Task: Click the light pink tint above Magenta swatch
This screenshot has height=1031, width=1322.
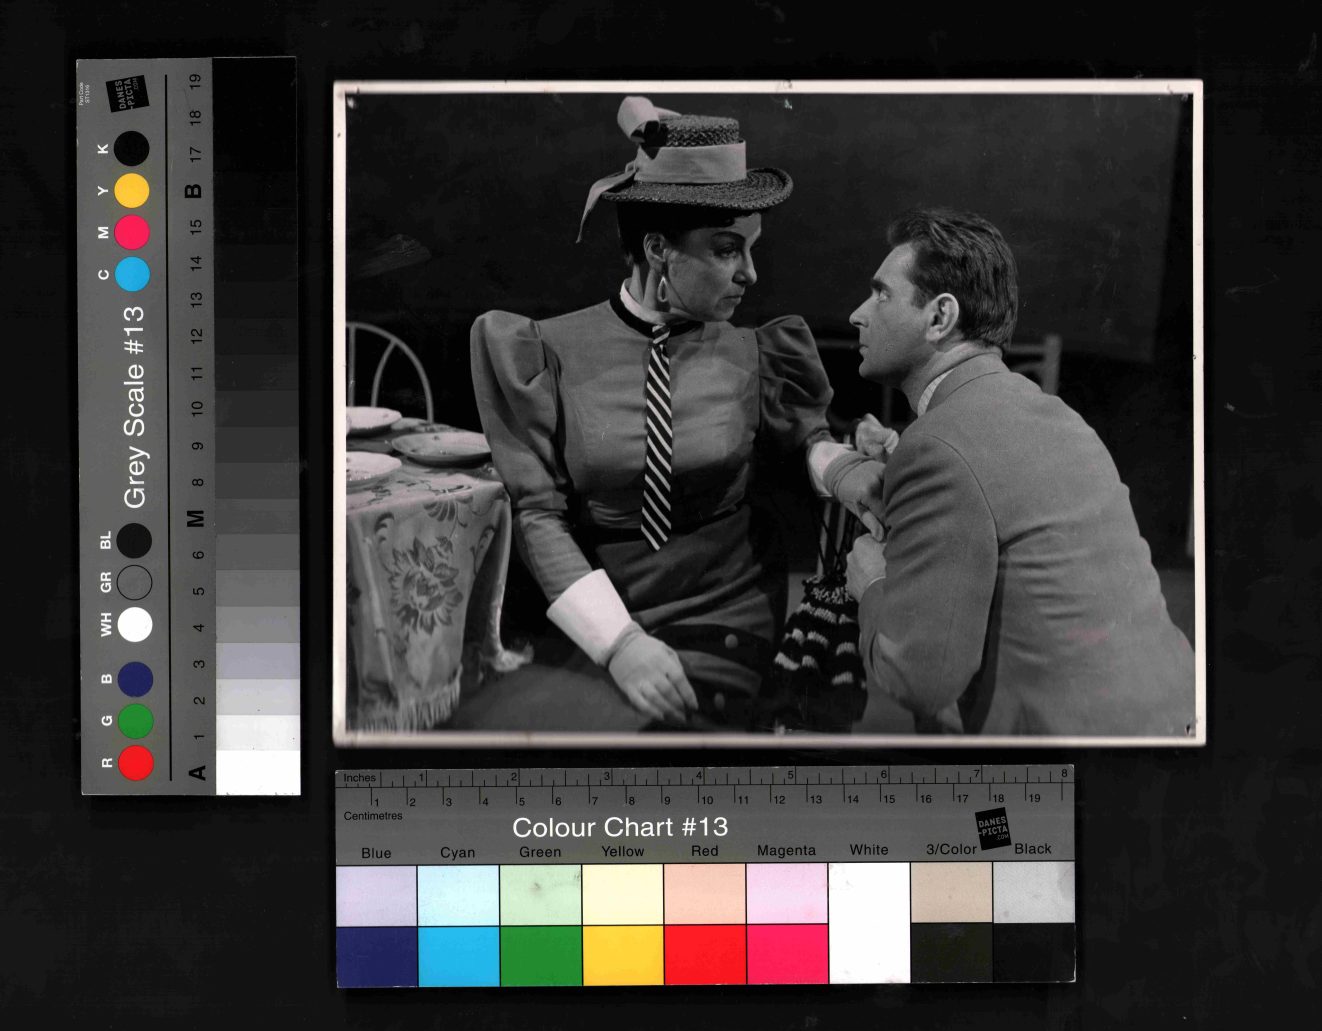Action: (787, 893)
